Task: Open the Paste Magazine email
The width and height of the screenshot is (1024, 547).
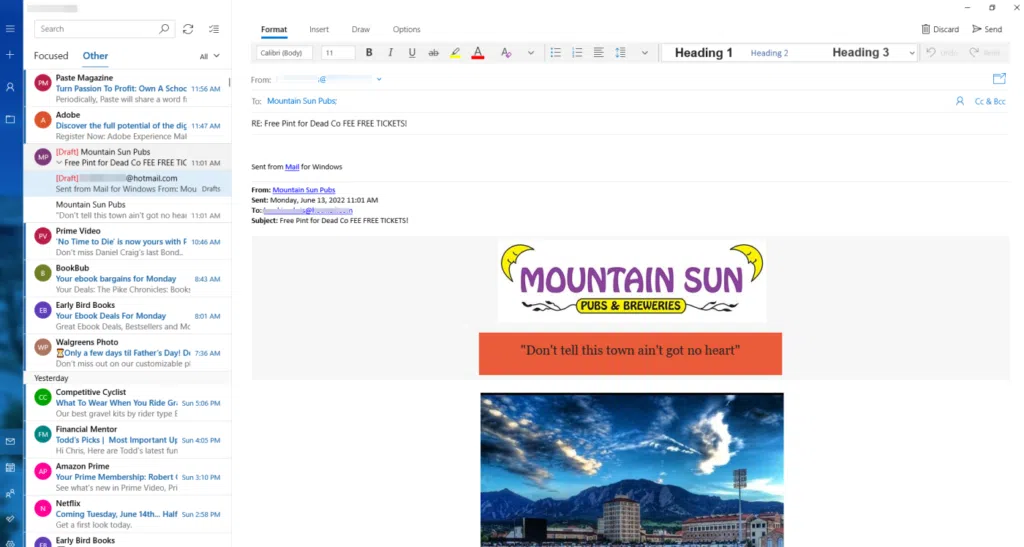Action: pyautogui.click(x=127, y=88)
